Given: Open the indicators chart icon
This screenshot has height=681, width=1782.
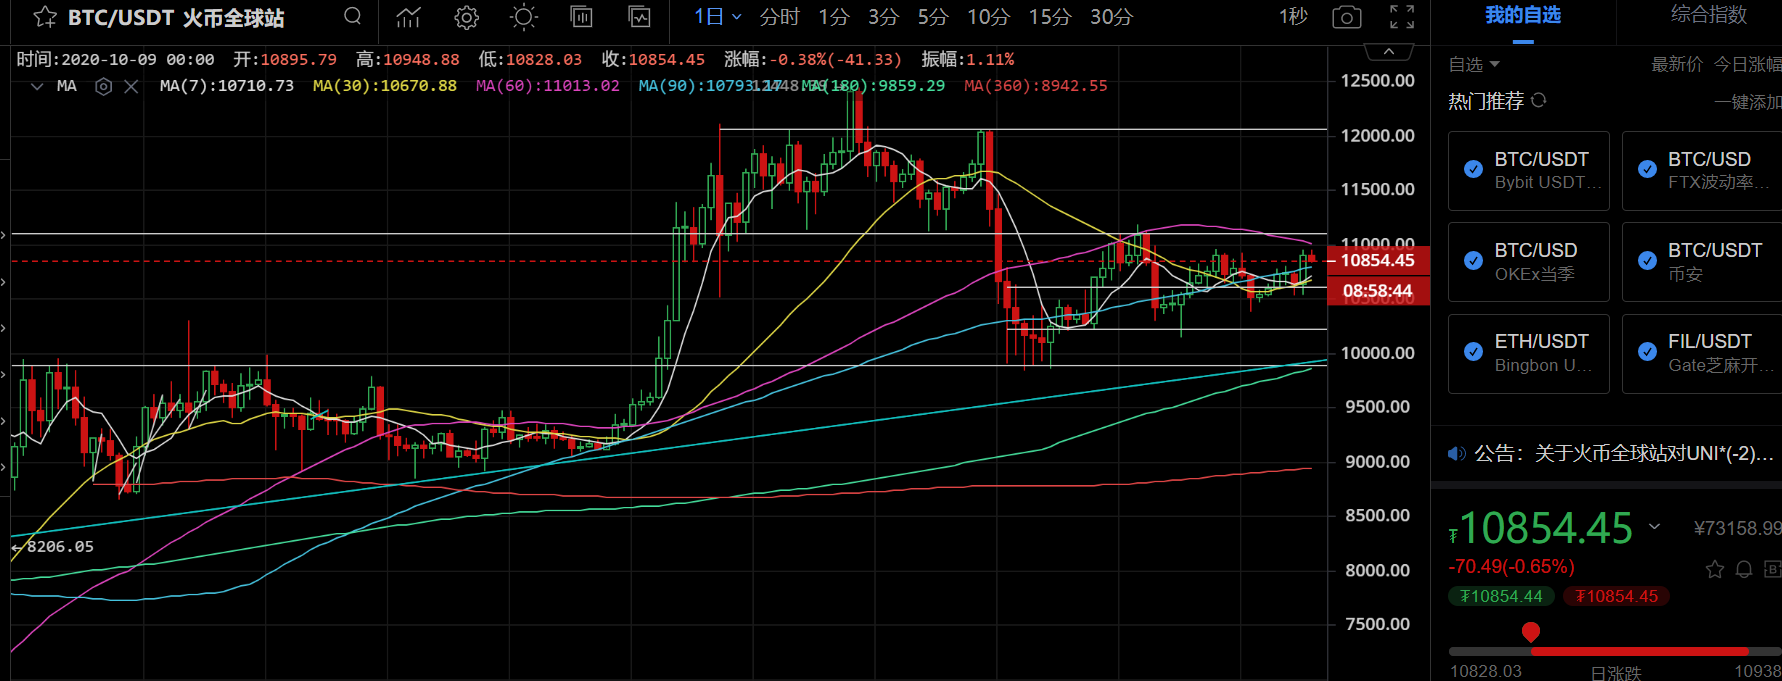Looking at the screenshot, I should pos(408,17).
